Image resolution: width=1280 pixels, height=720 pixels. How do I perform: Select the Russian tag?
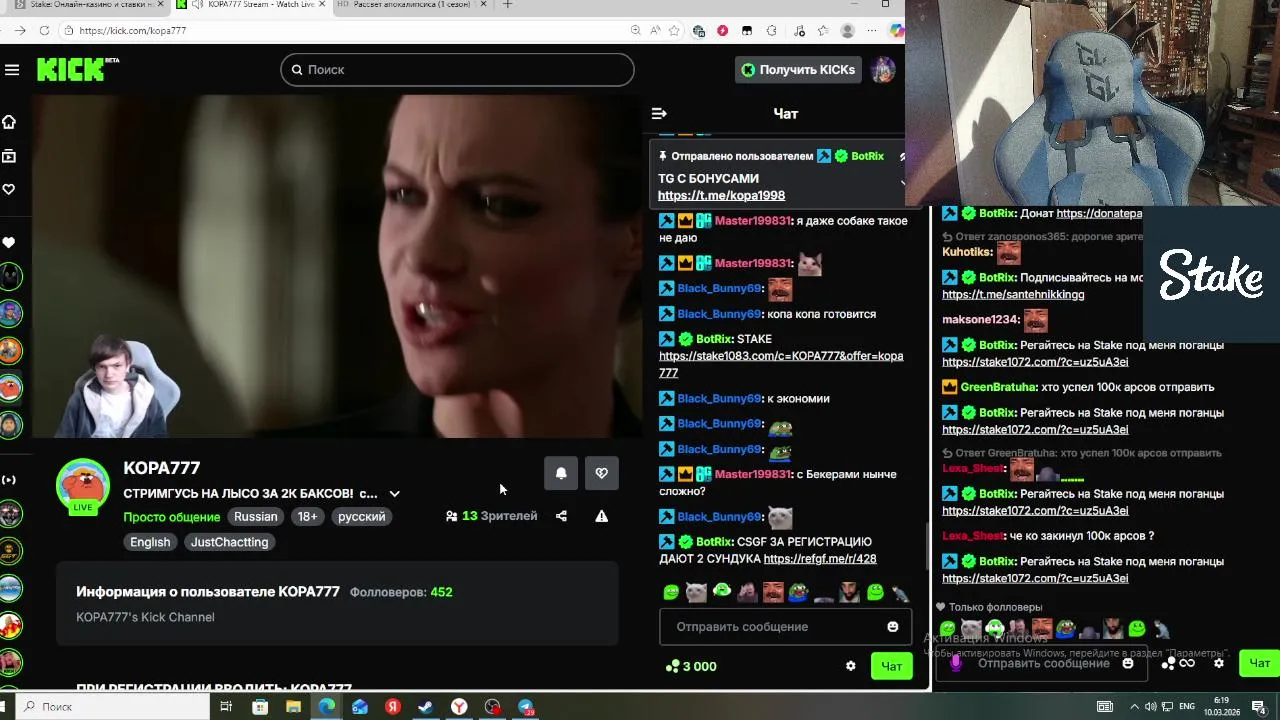click(256, 517)
